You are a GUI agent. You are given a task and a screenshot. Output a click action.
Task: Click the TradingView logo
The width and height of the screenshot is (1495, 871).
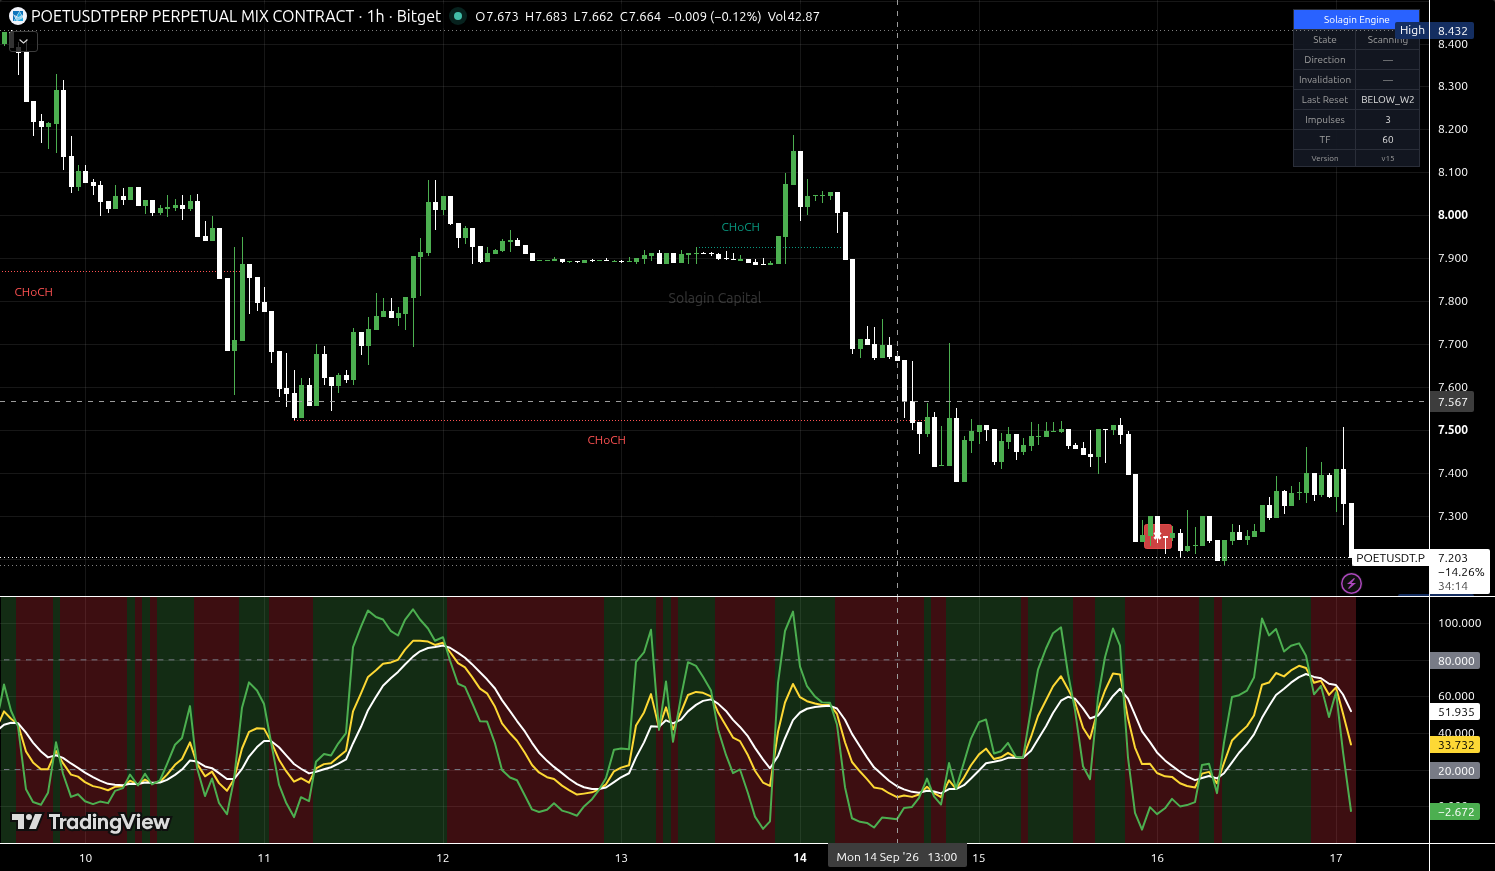pyautogui.click(x=91, y=822)
